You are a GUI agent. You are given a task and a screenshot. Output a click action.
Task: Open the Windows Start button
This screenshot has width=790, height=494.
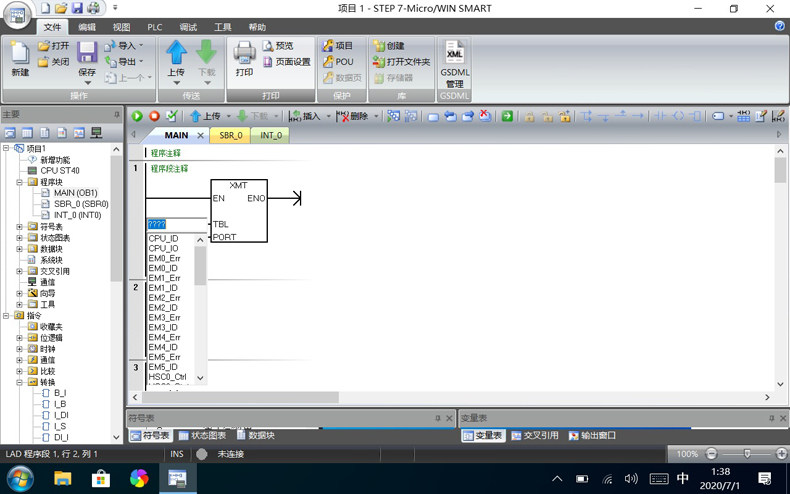pos(20,478)
